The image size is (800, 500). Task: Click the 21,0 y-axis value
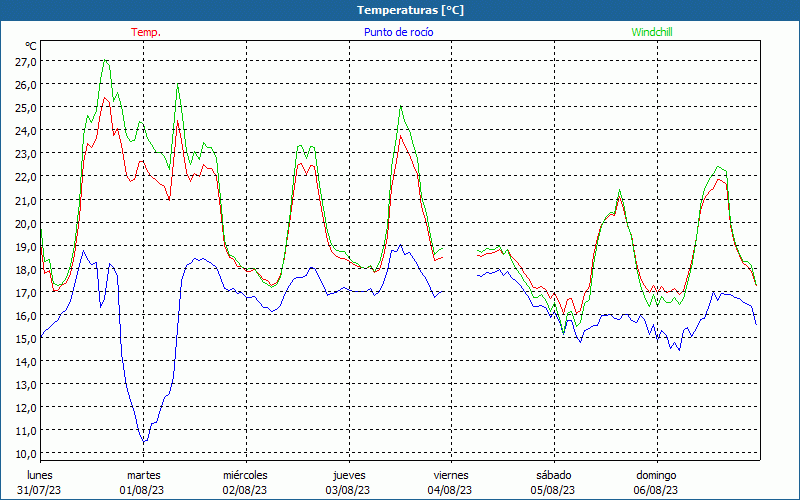(x=27, y=201)
